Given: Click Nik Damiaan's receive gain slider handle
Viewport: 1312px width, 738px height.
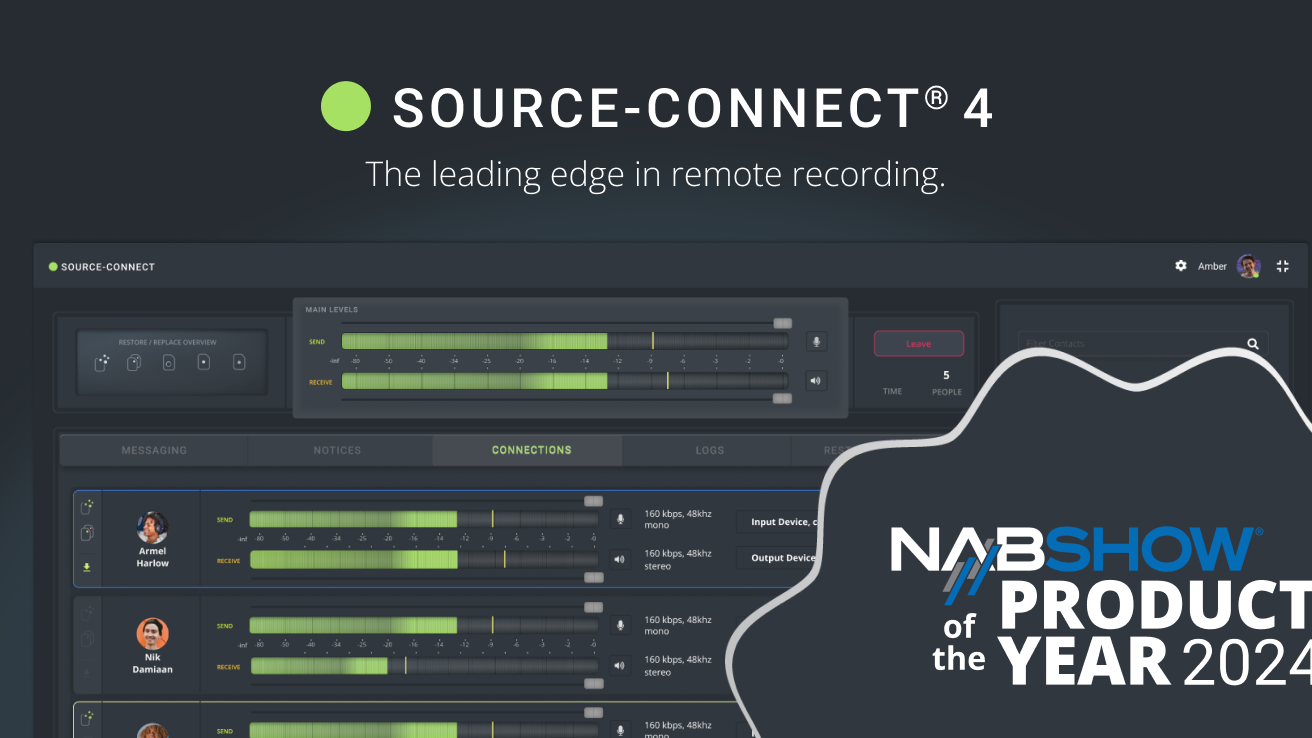Looking at the screenshot, I should click(594, 683).
